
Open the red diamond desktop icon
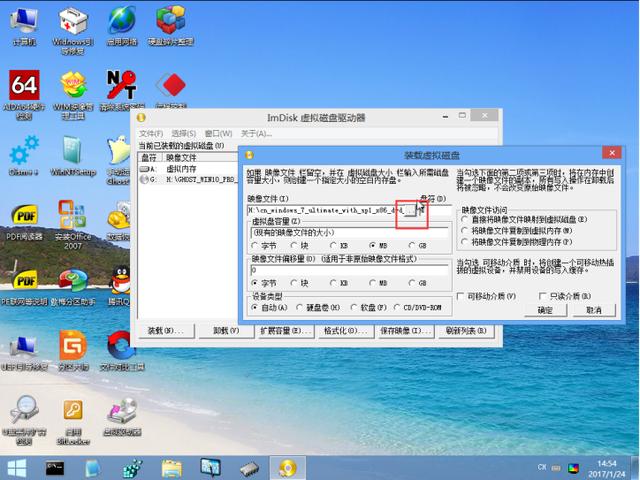coord(171,89)
